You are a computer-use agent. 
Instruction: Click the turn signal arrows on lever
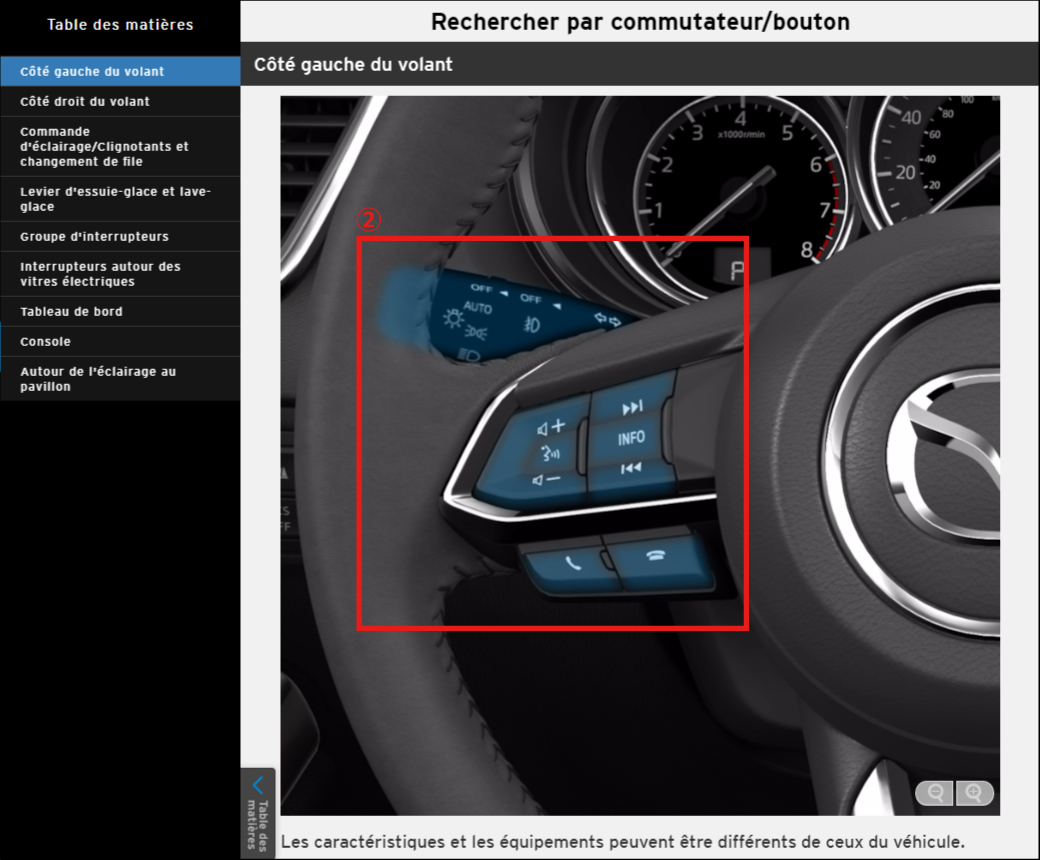coord(607,321)
